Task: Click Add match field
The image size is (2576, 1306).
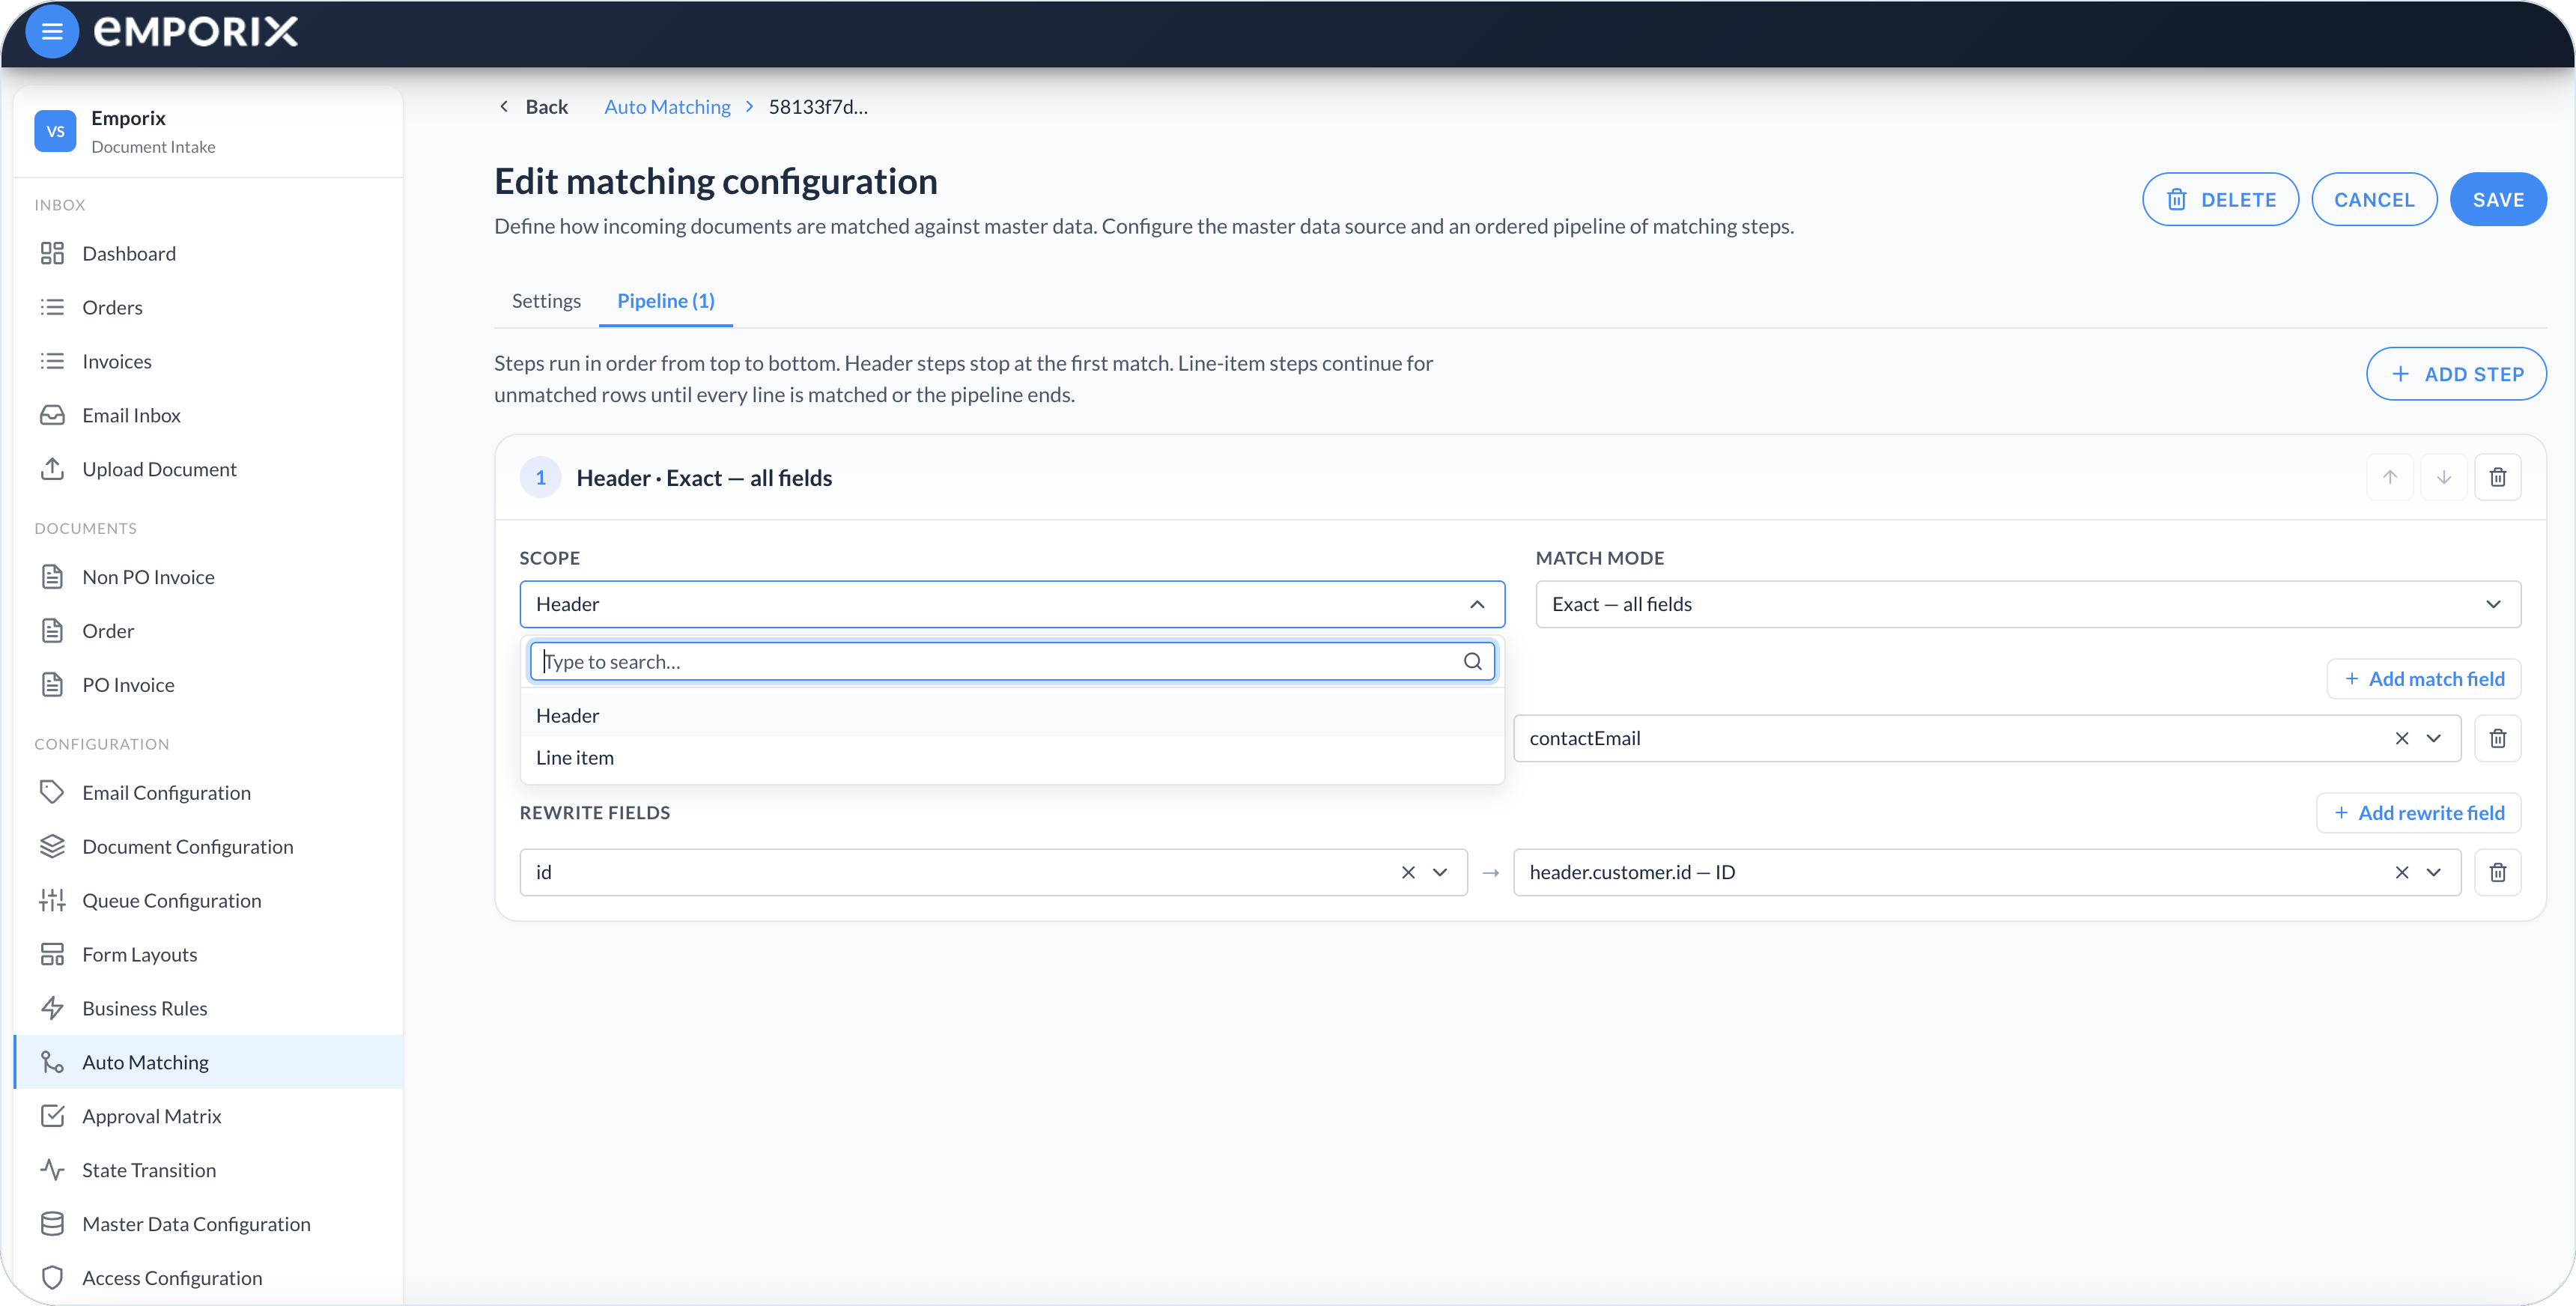Action: click(x=2423, y=678)
